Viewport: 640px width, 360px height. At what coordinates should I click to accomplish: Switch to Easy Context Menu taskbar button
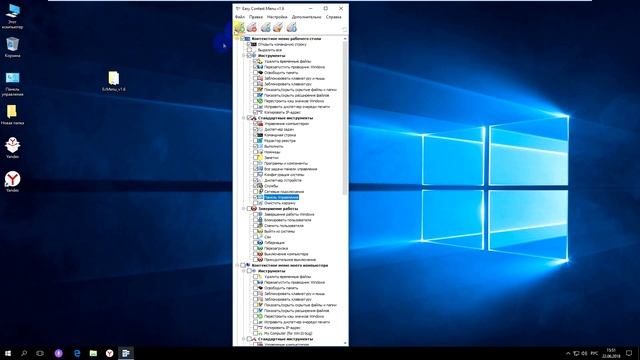tap(126, 353)
